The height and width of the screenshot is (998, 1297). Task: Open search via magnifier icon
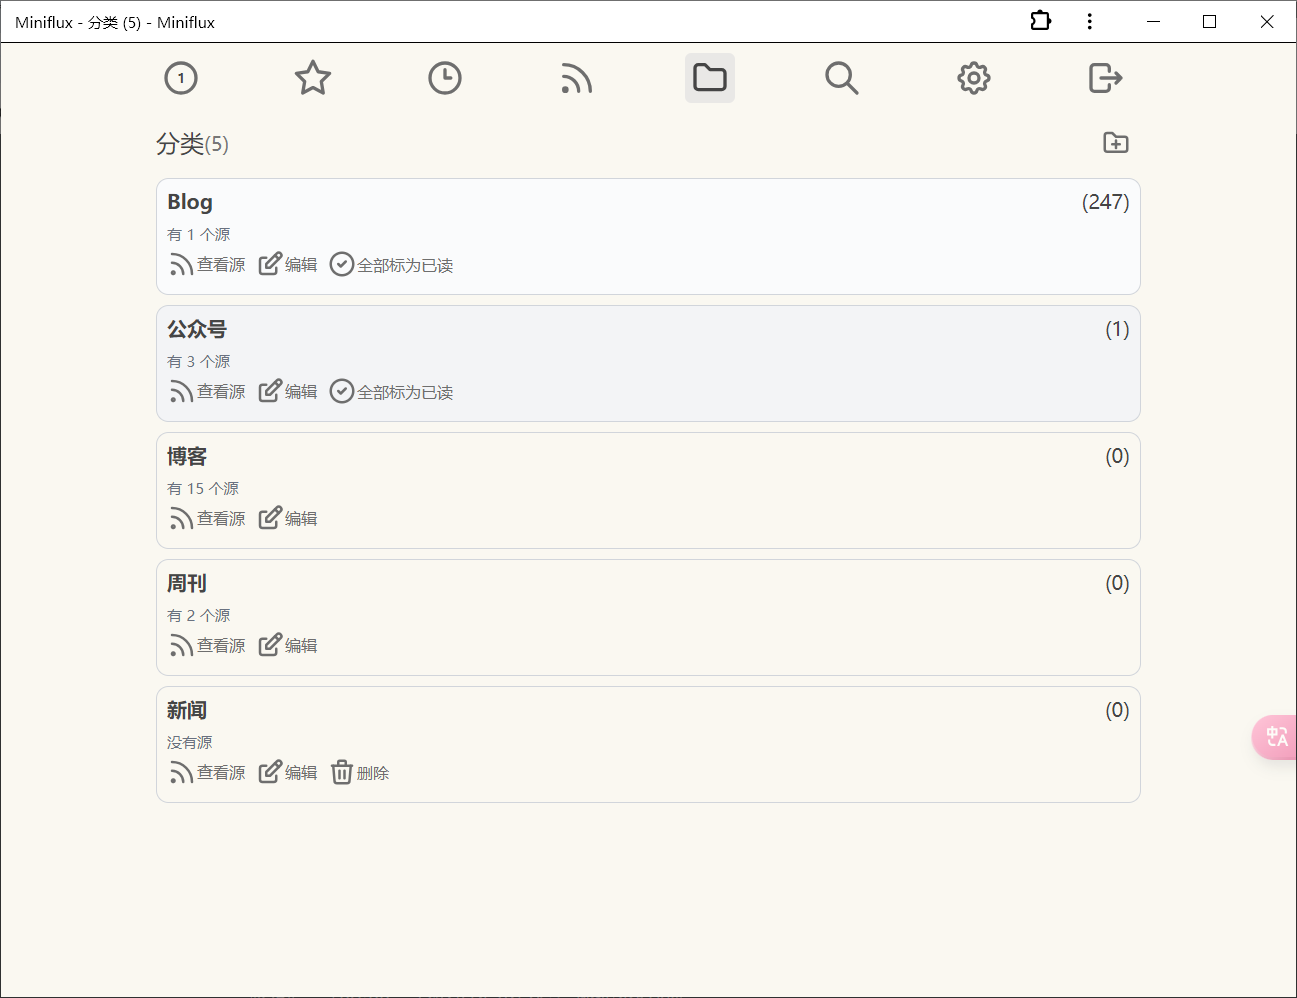click(842, 78)
